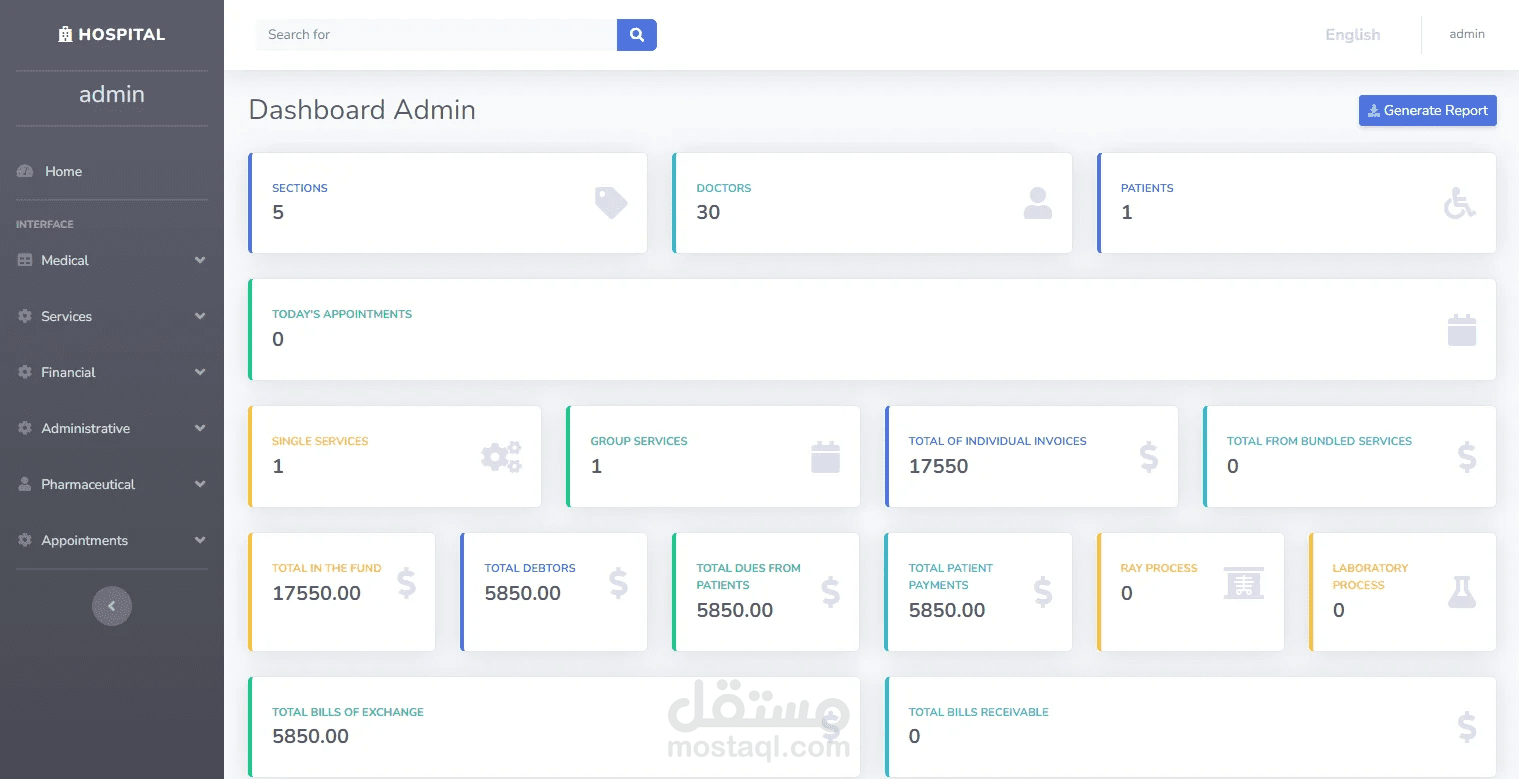Screen dimensions: 1519x779
Task: Click the RAY PROCESS label
Action: pyautogui.click(x=1159, y=568)
